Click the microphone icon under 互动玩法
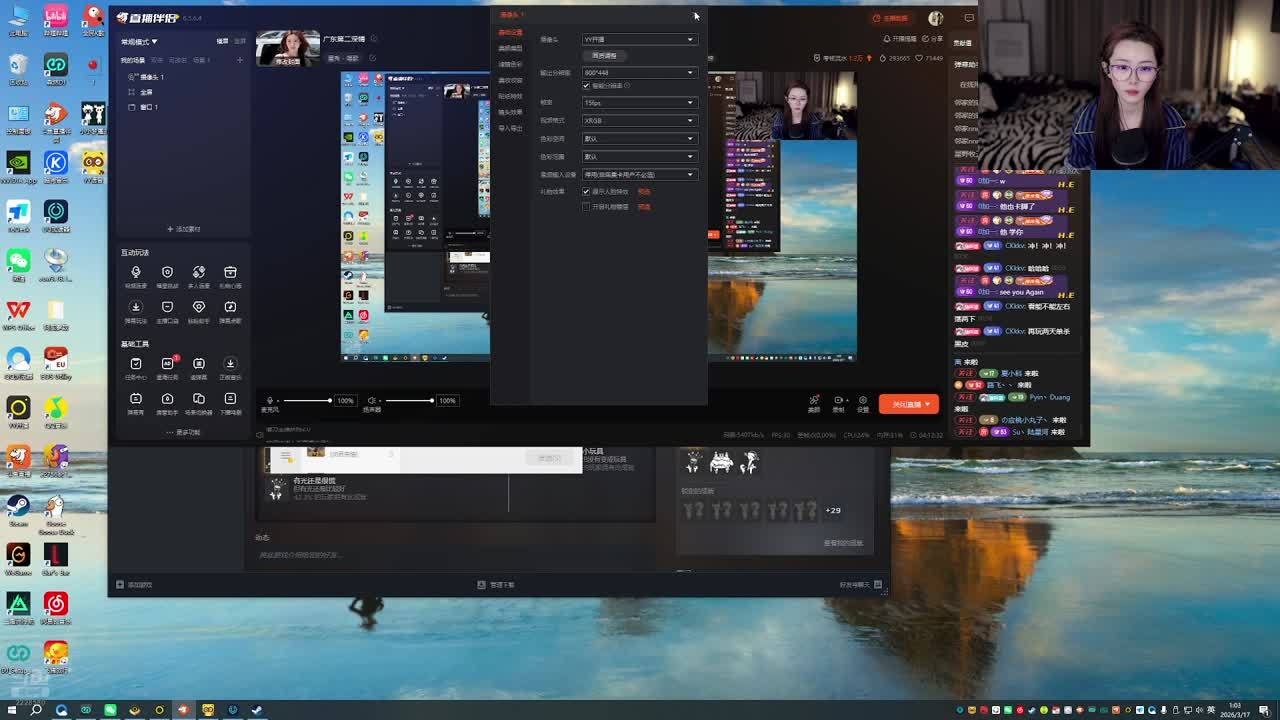Viewport: 1280px width, 720px height. 136,273
